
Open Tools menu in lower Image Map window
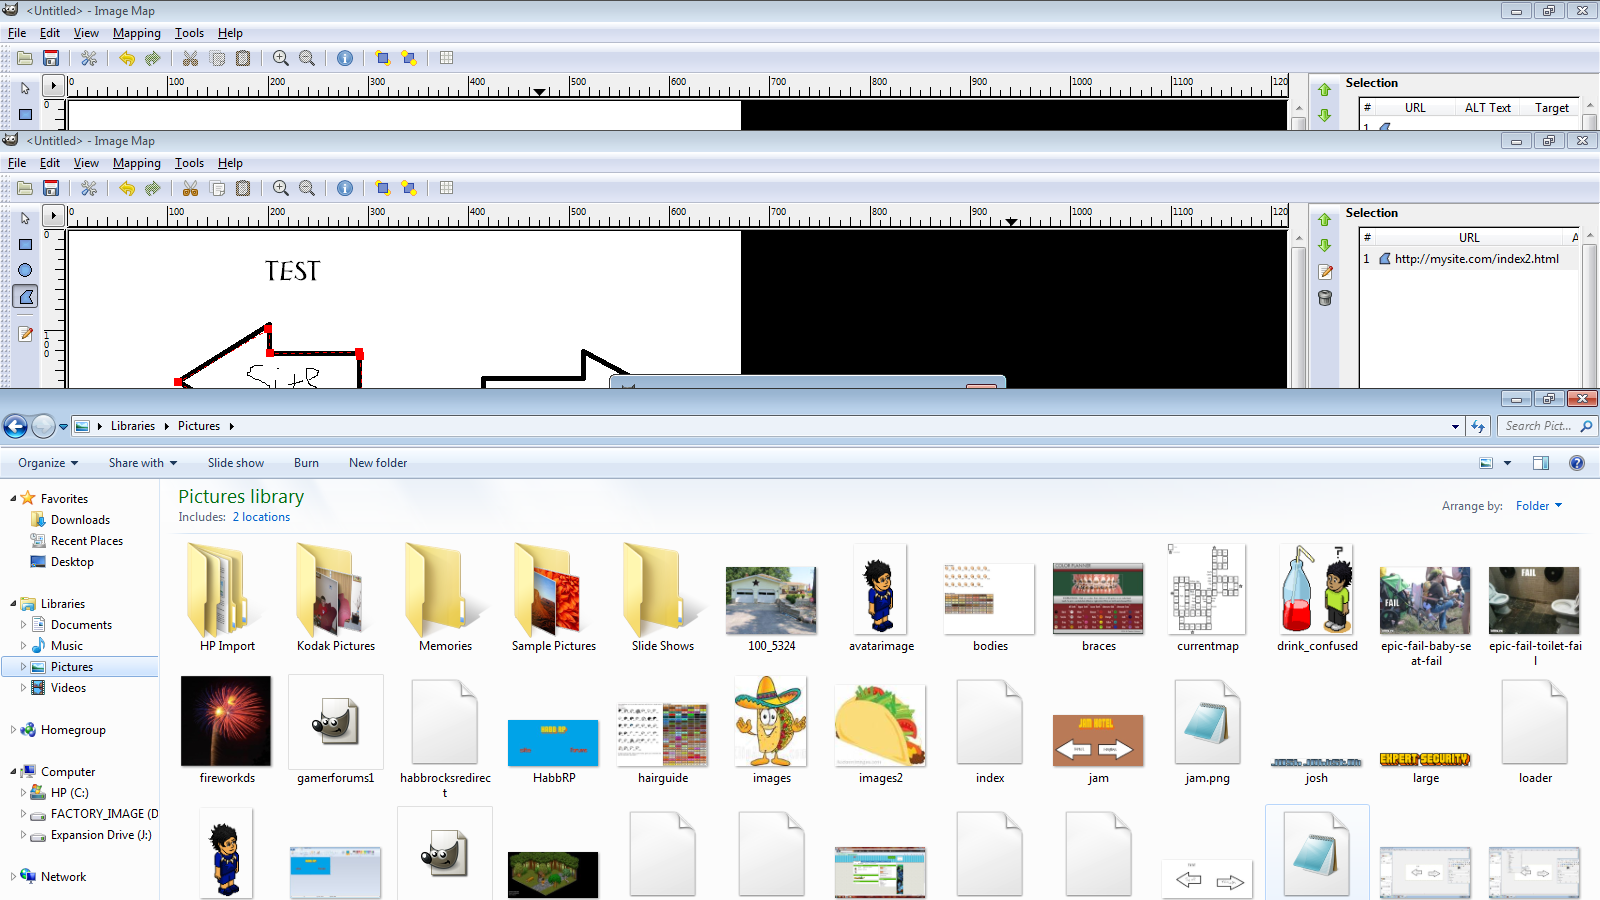pyautogui.click(x=189, y=163)
